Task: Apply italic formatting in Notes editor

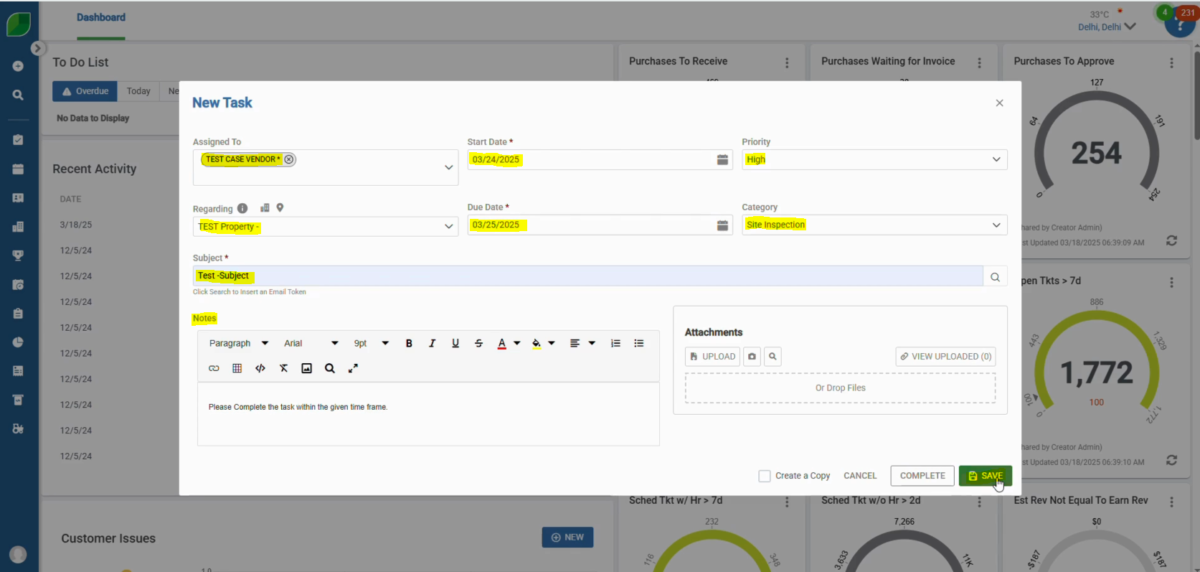Action: (432, 343)
